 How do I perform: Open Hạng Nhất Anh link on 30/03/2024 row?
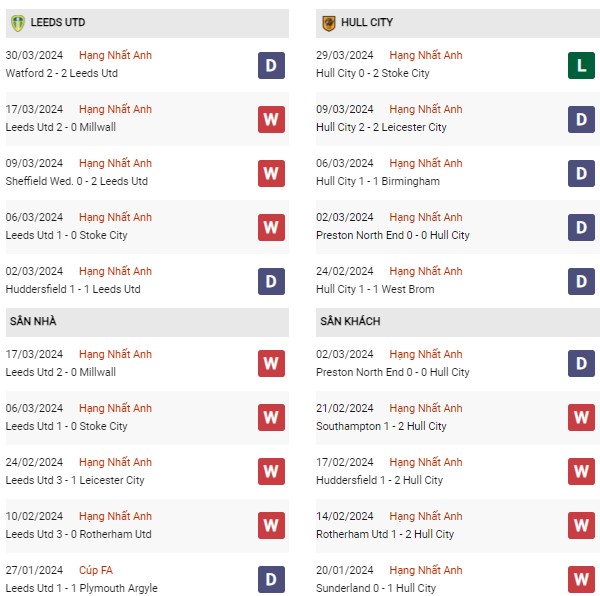115,55
